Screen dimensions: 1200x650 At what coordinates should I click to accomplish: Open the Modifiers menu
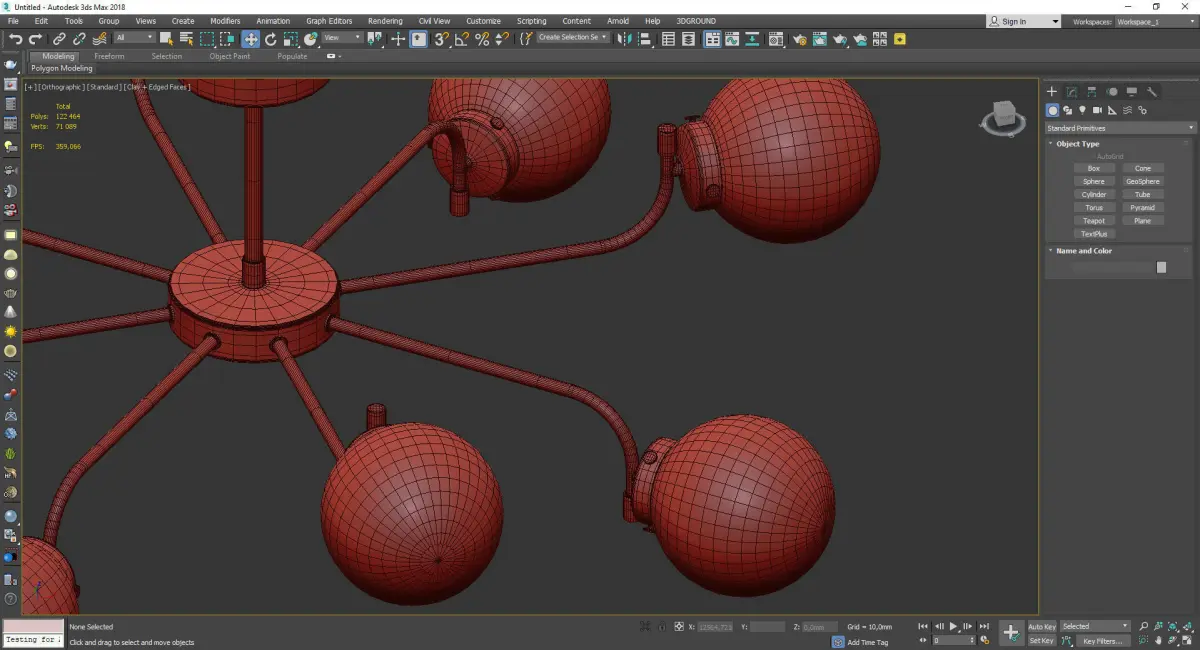click(x=225, y=21)
